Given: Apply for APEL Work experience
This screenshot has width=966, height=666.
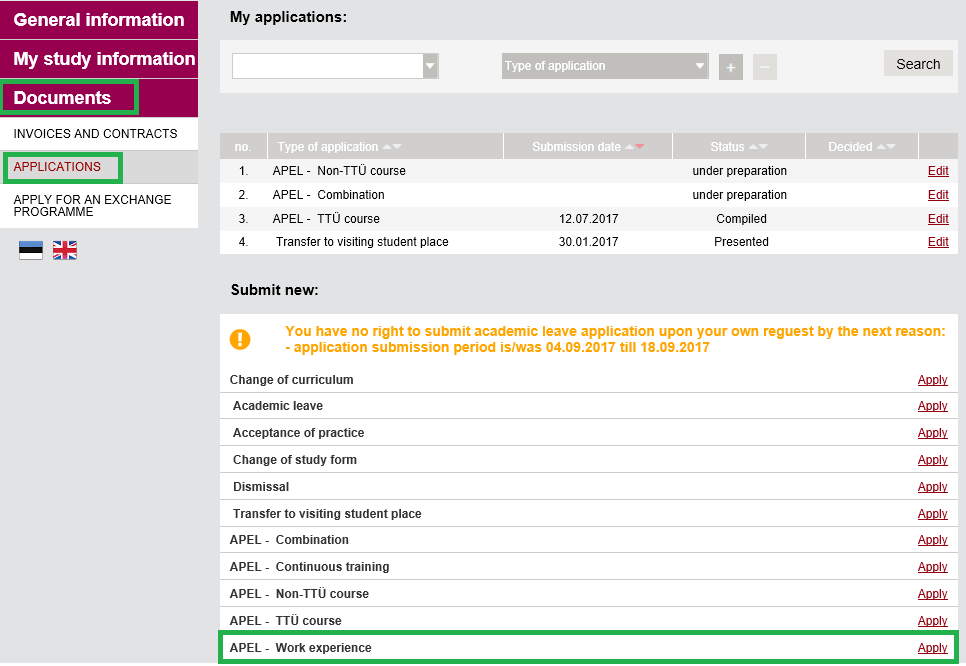Looking at the screenshot, I should (932, 648).
